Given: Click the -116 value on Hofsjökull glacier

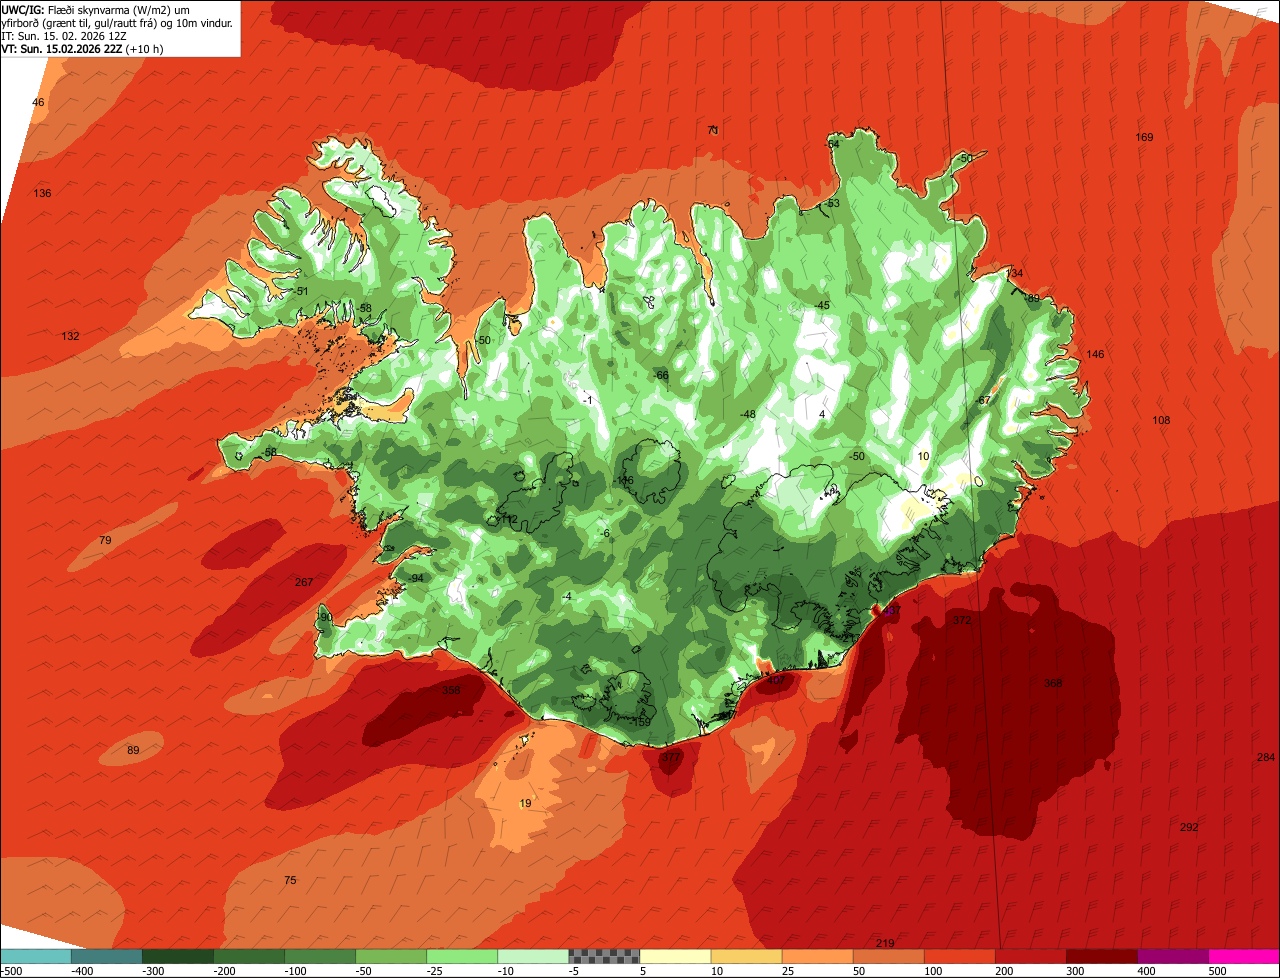Looking at the screenshot, I should point(623,480).
